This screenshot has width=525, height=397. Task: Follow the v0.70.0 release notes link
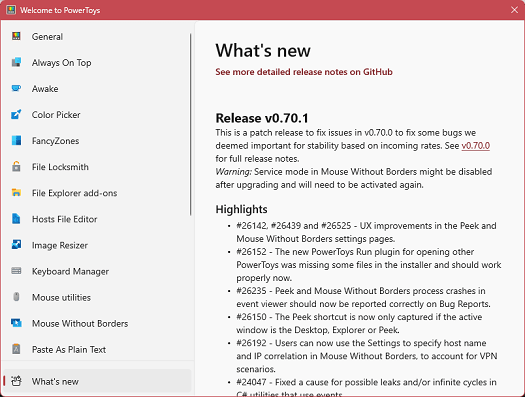point(475,146)
